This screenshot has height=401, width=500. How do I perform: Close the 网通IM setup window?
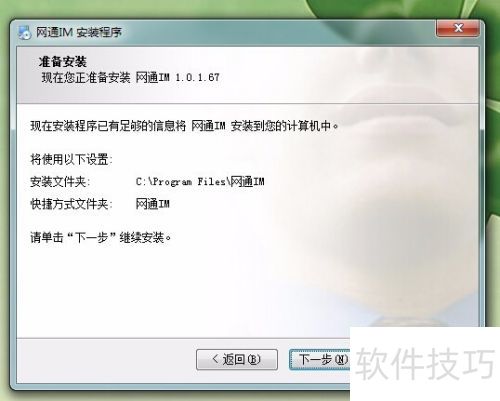(x=458, y=28)
